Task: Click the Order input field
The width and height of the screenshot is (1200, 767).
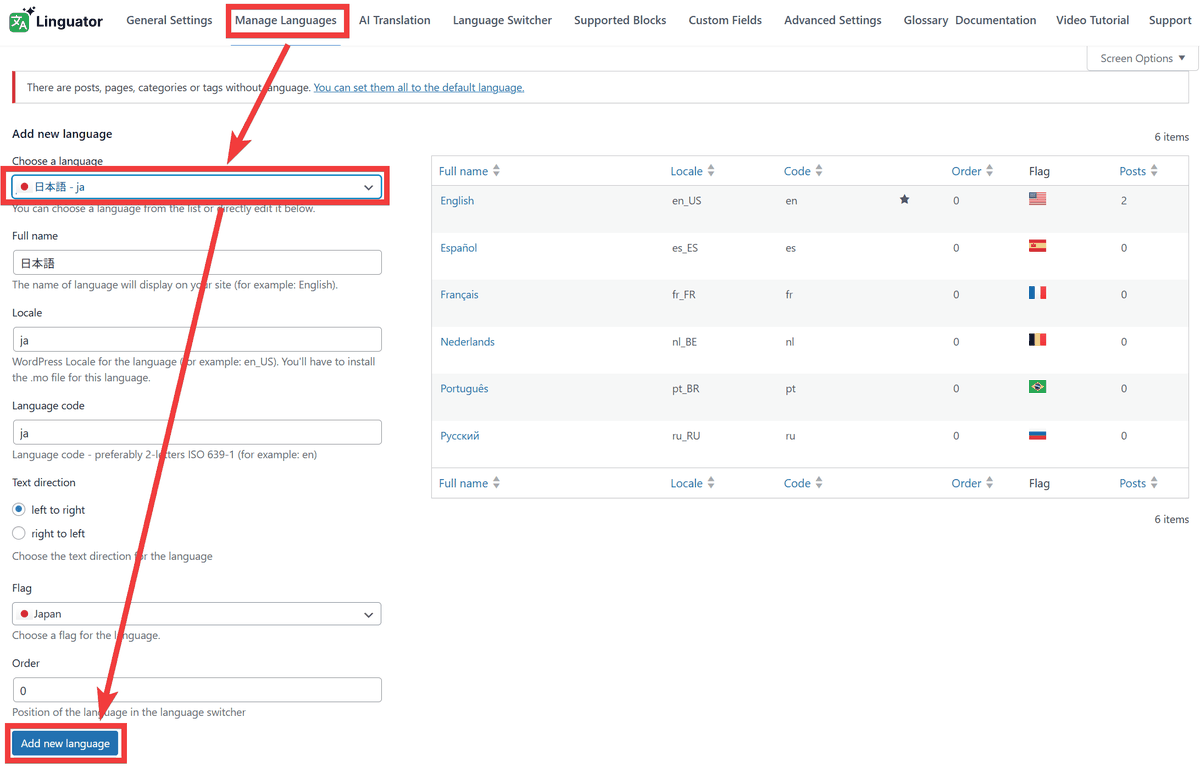Action: [197, 690]
